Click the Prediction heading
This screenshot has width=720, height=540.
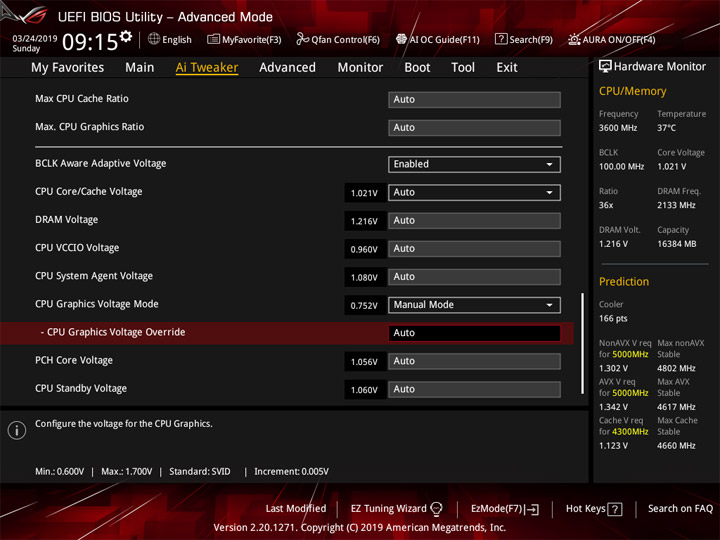624,281
